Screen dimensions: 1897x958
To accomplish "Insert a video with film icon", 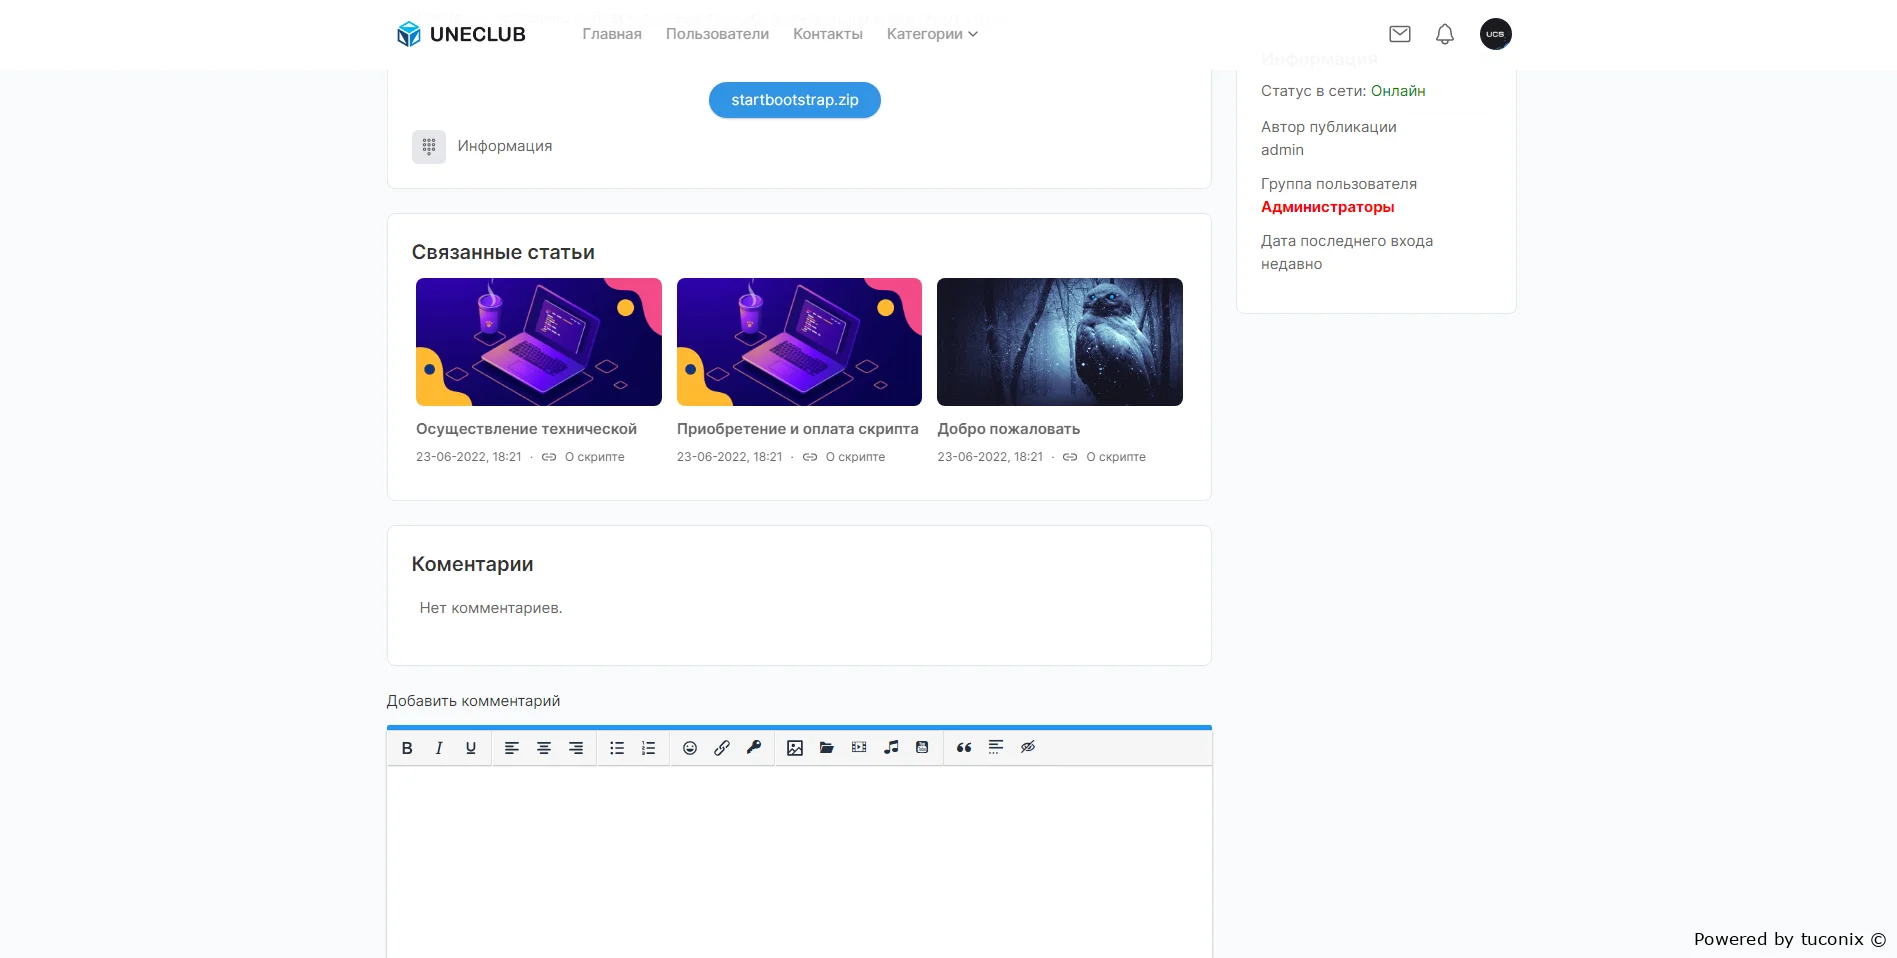I will [x=859, y=747].
